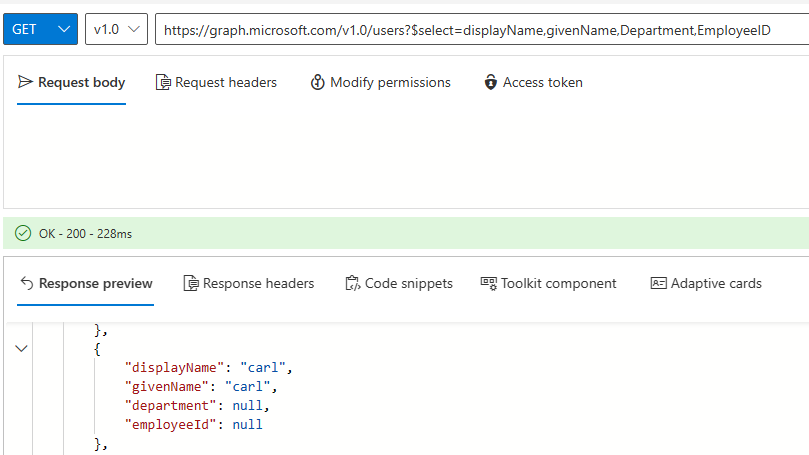Open the Modify permissions tab

pos(380,83)
